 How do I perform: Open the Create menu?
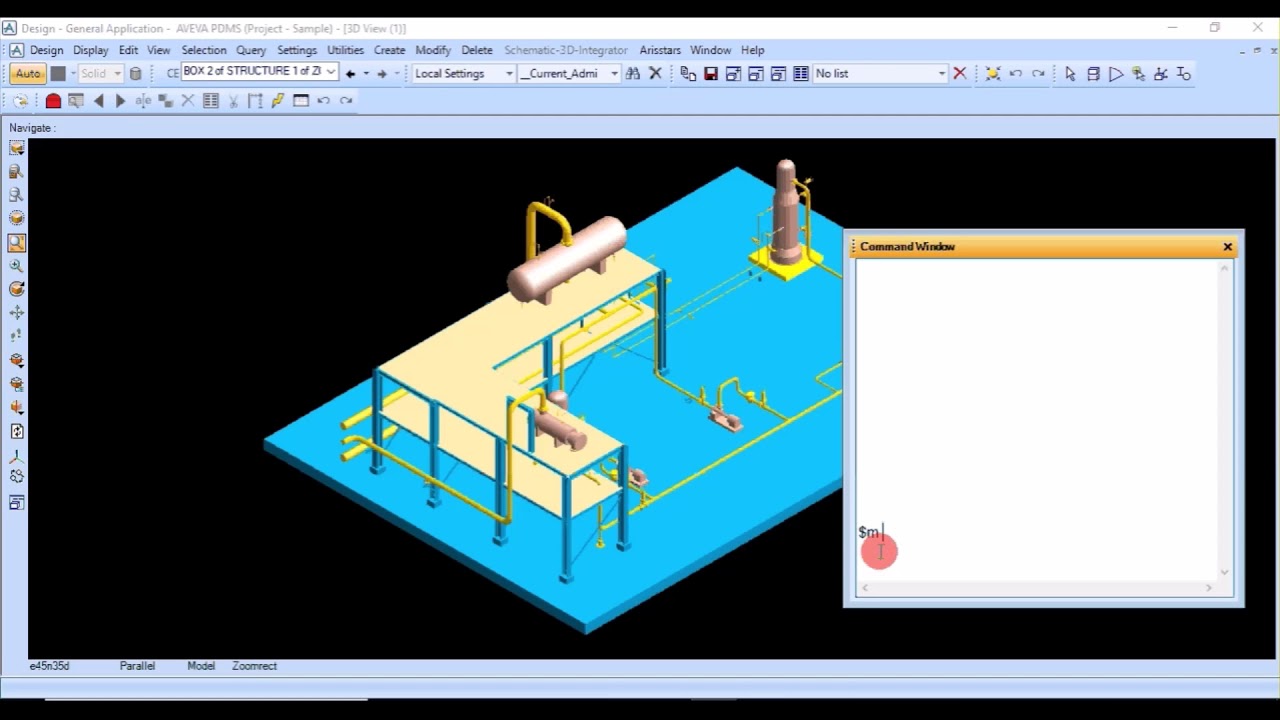[389, 50]
